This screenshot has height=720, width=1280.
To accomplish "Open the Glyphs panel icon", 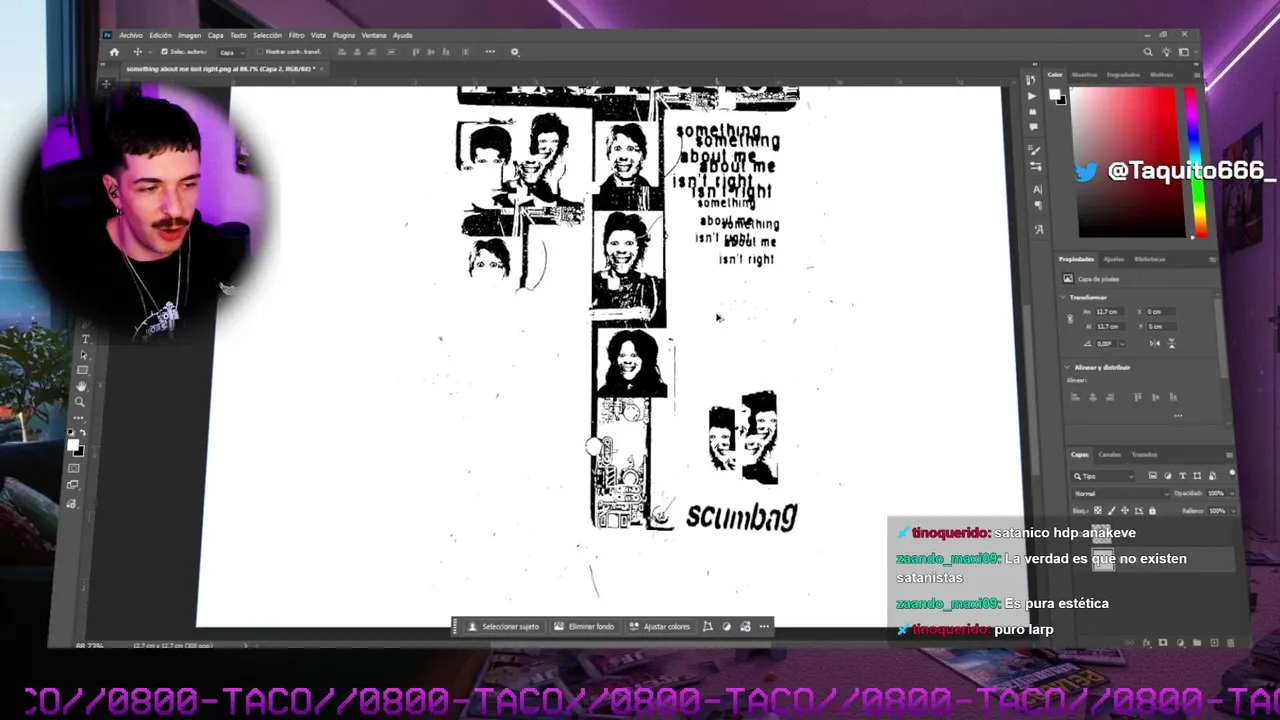I will click(x=1039, y=229).
